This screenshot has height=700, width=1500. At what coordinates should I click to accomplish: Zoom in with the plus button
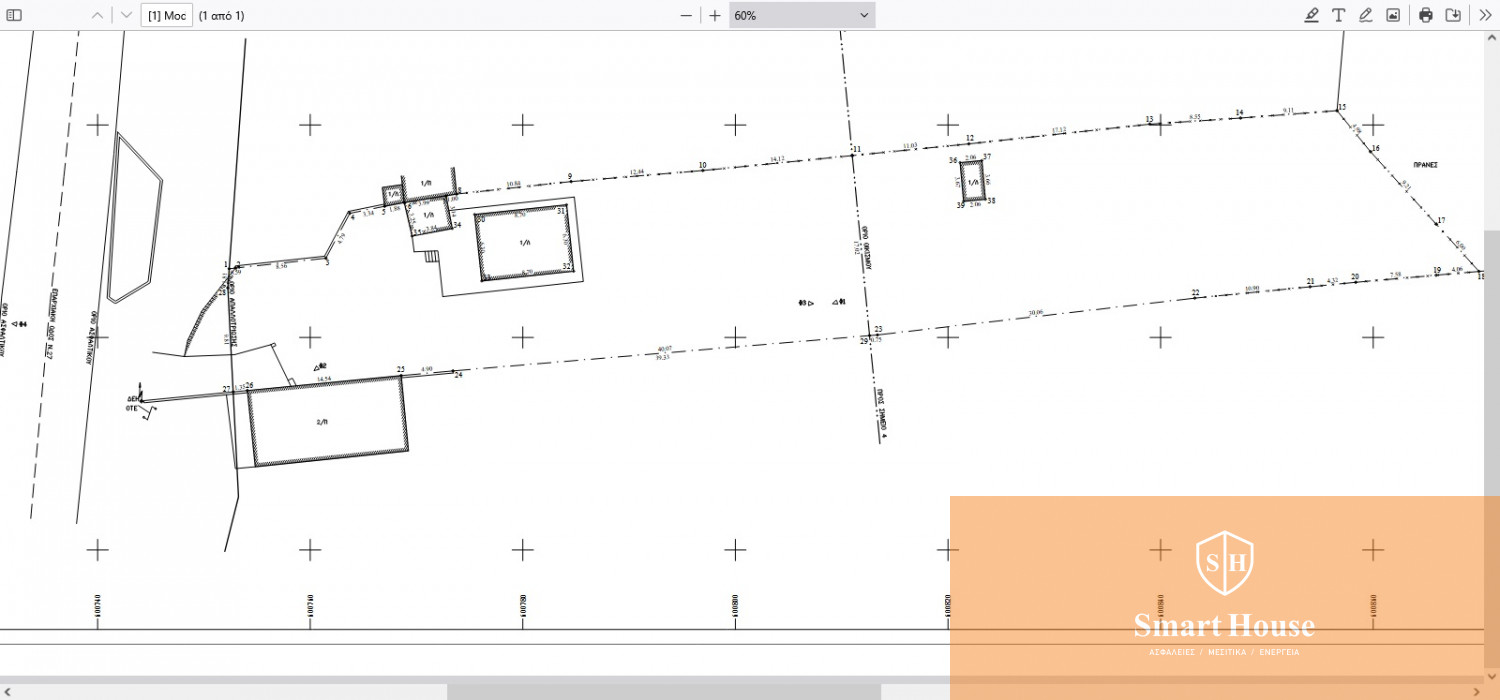tap(715, 15)
